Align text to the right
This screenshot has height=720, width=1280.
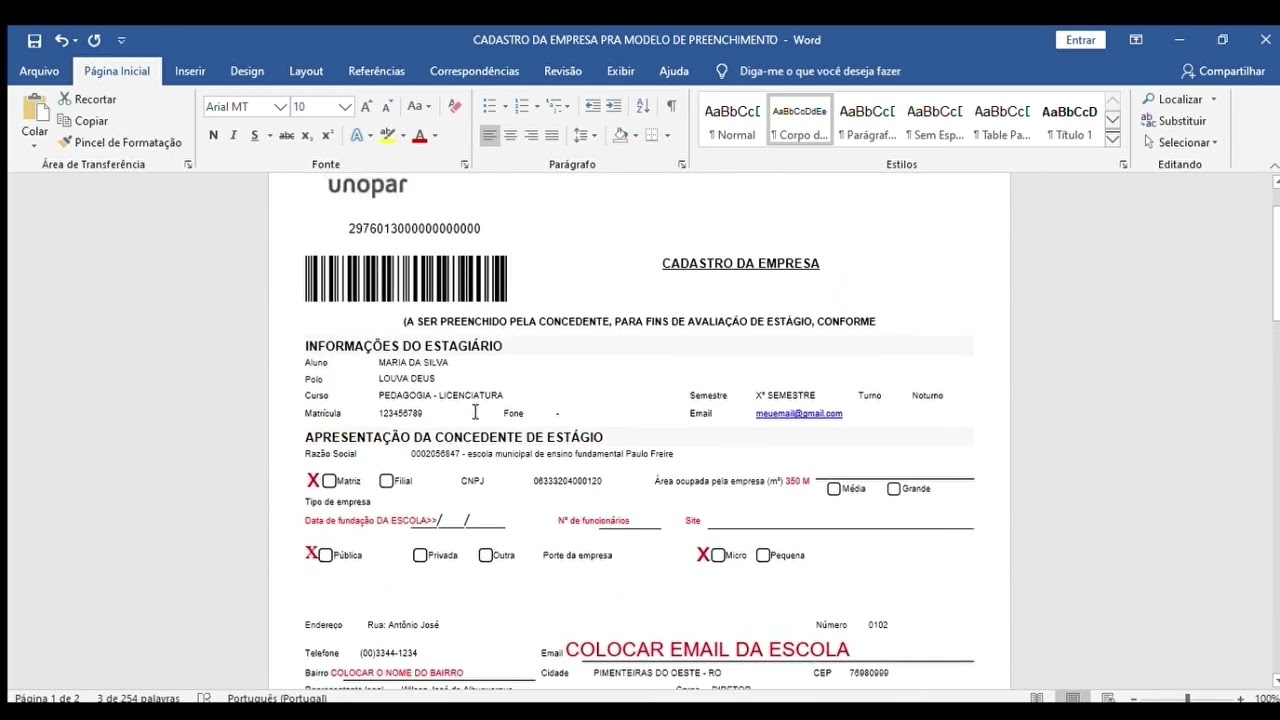pyautogui.click(x=531, y=135)
